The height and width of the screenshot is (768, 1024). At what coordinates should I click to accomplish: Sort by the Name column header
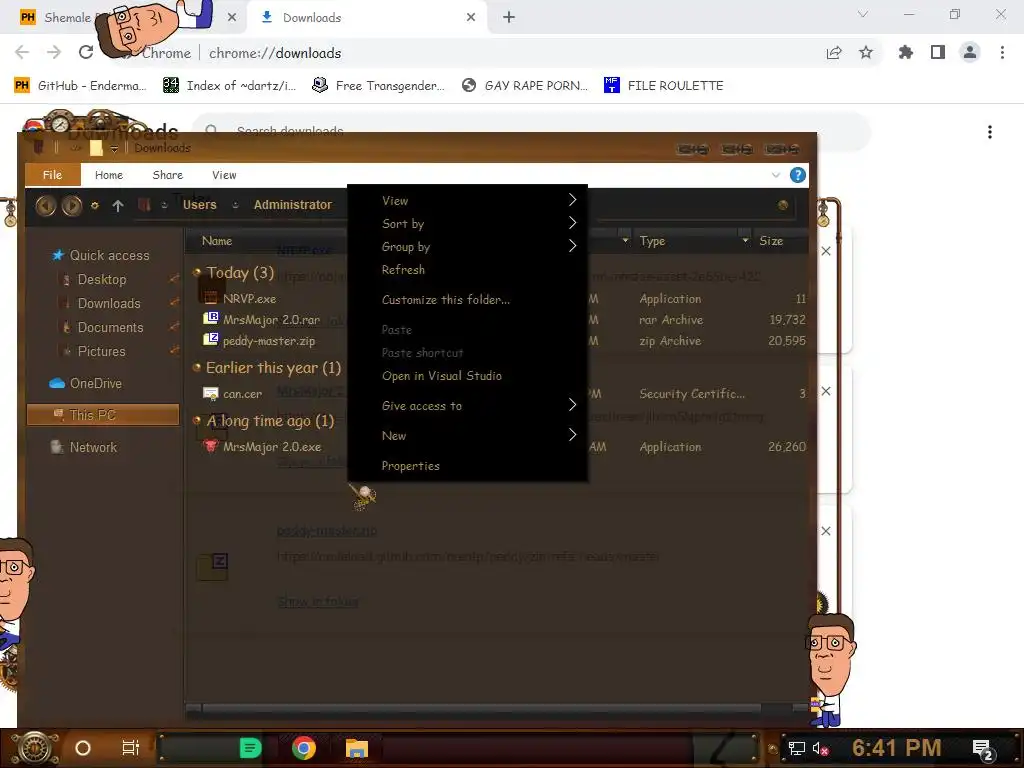(x=217, y=241)
